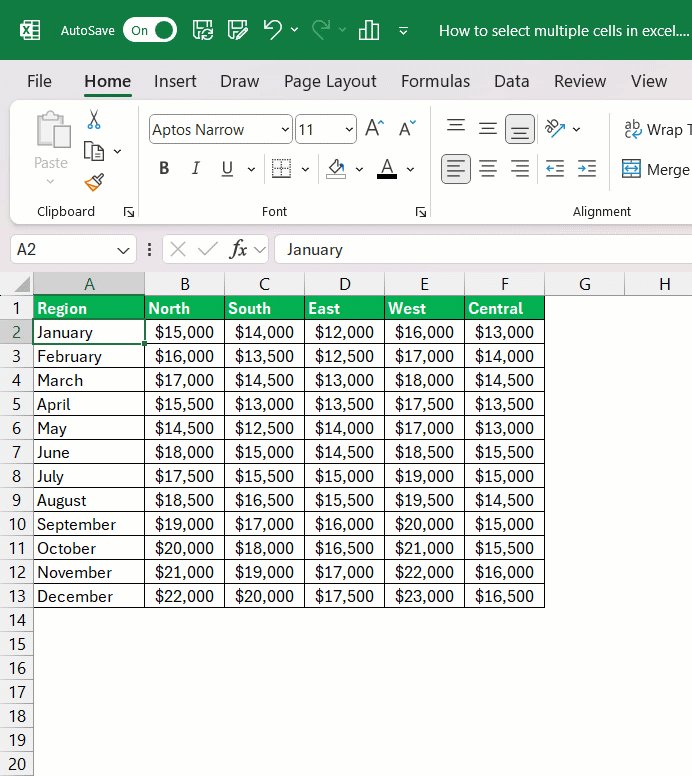The image size is (692, 776).
Task: Expand the Fill Color palette arrow
Action: [x=359, y=170]
